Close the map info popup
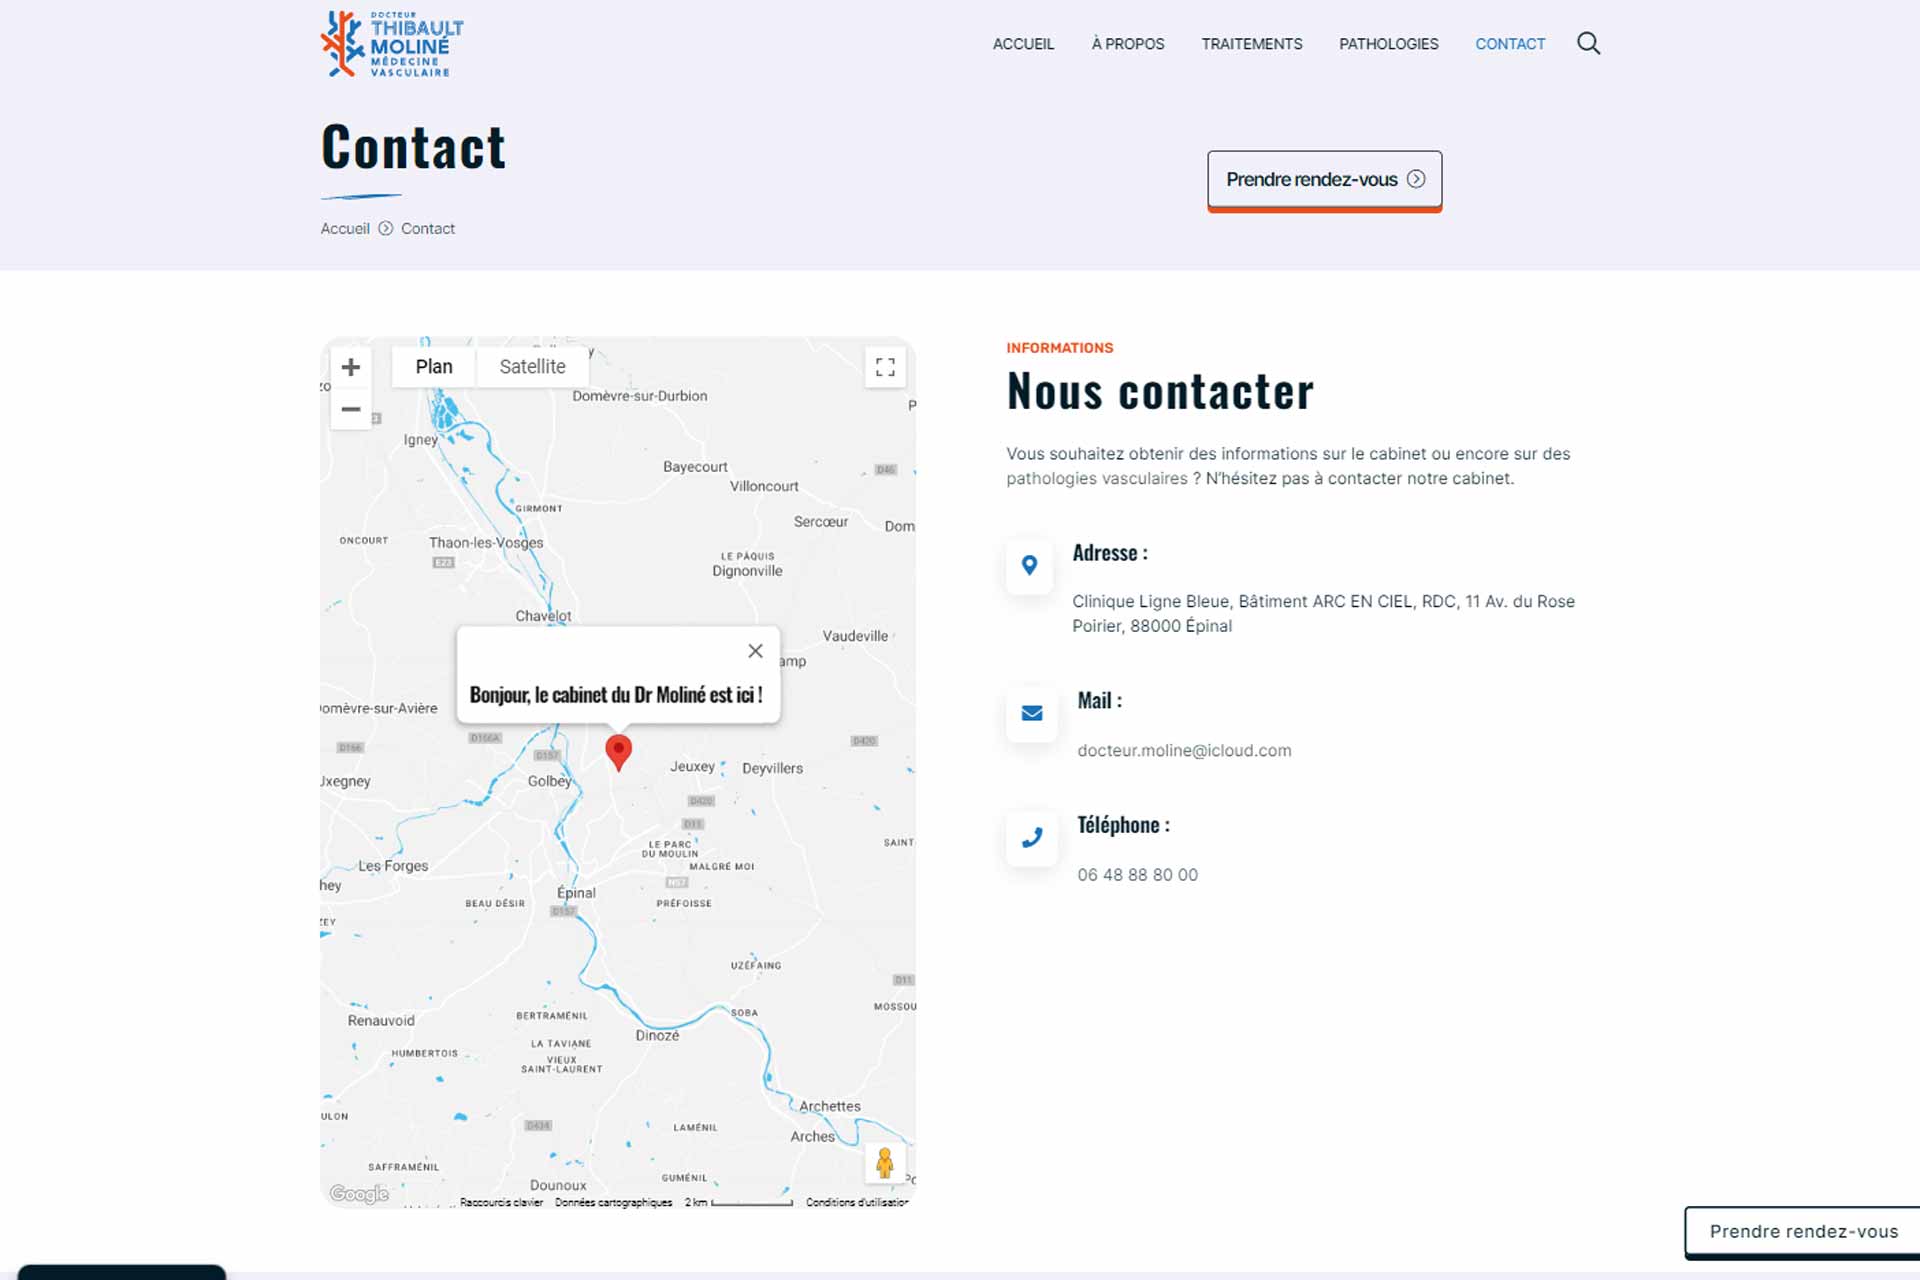This screenshot has height=1280, width=1920. pos(755,651)
